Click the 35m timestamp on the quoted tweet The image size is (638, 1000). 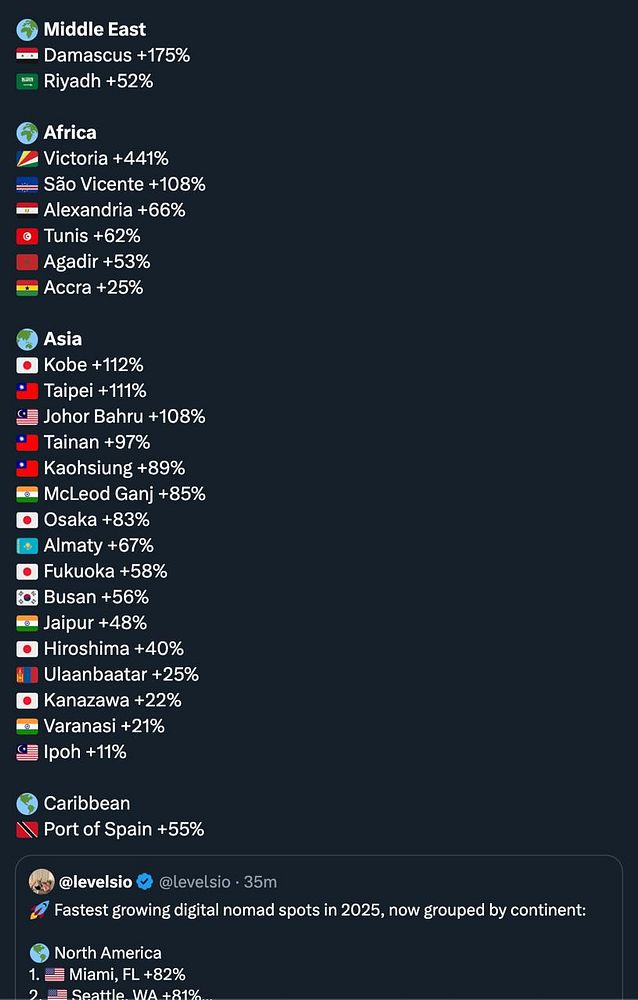click(262, 882)
